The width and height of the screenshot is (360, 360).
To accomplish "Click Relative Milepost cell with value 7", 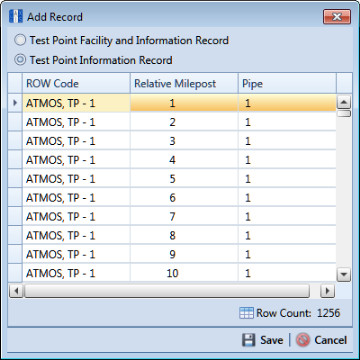I will click(184, 217).
